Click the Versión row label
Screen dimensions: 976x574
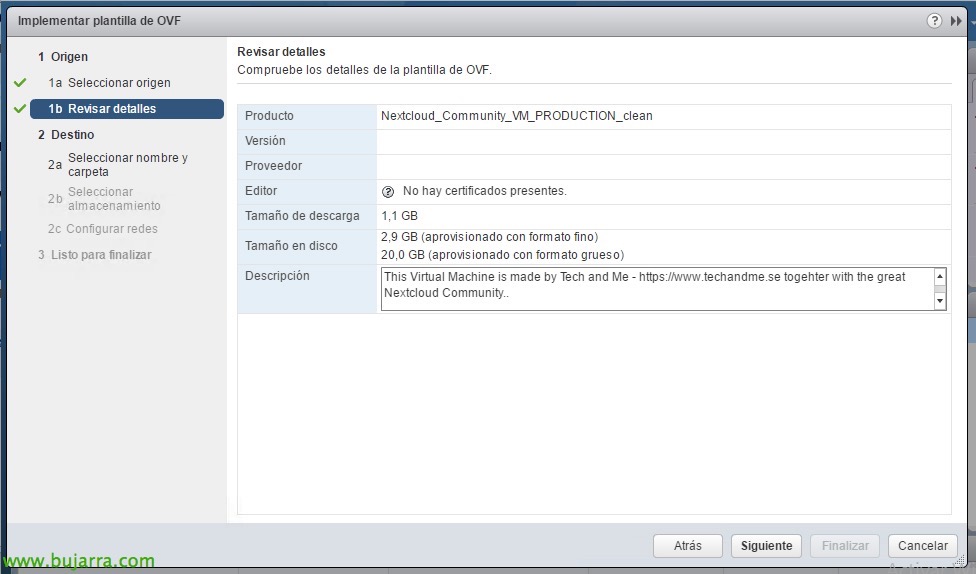(x=265, y=141)
